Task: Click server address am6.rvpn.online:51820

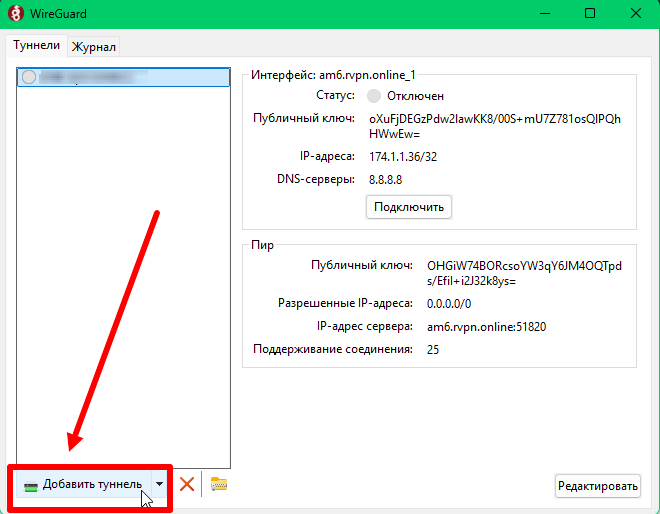Action: click(x=486, y=327)
